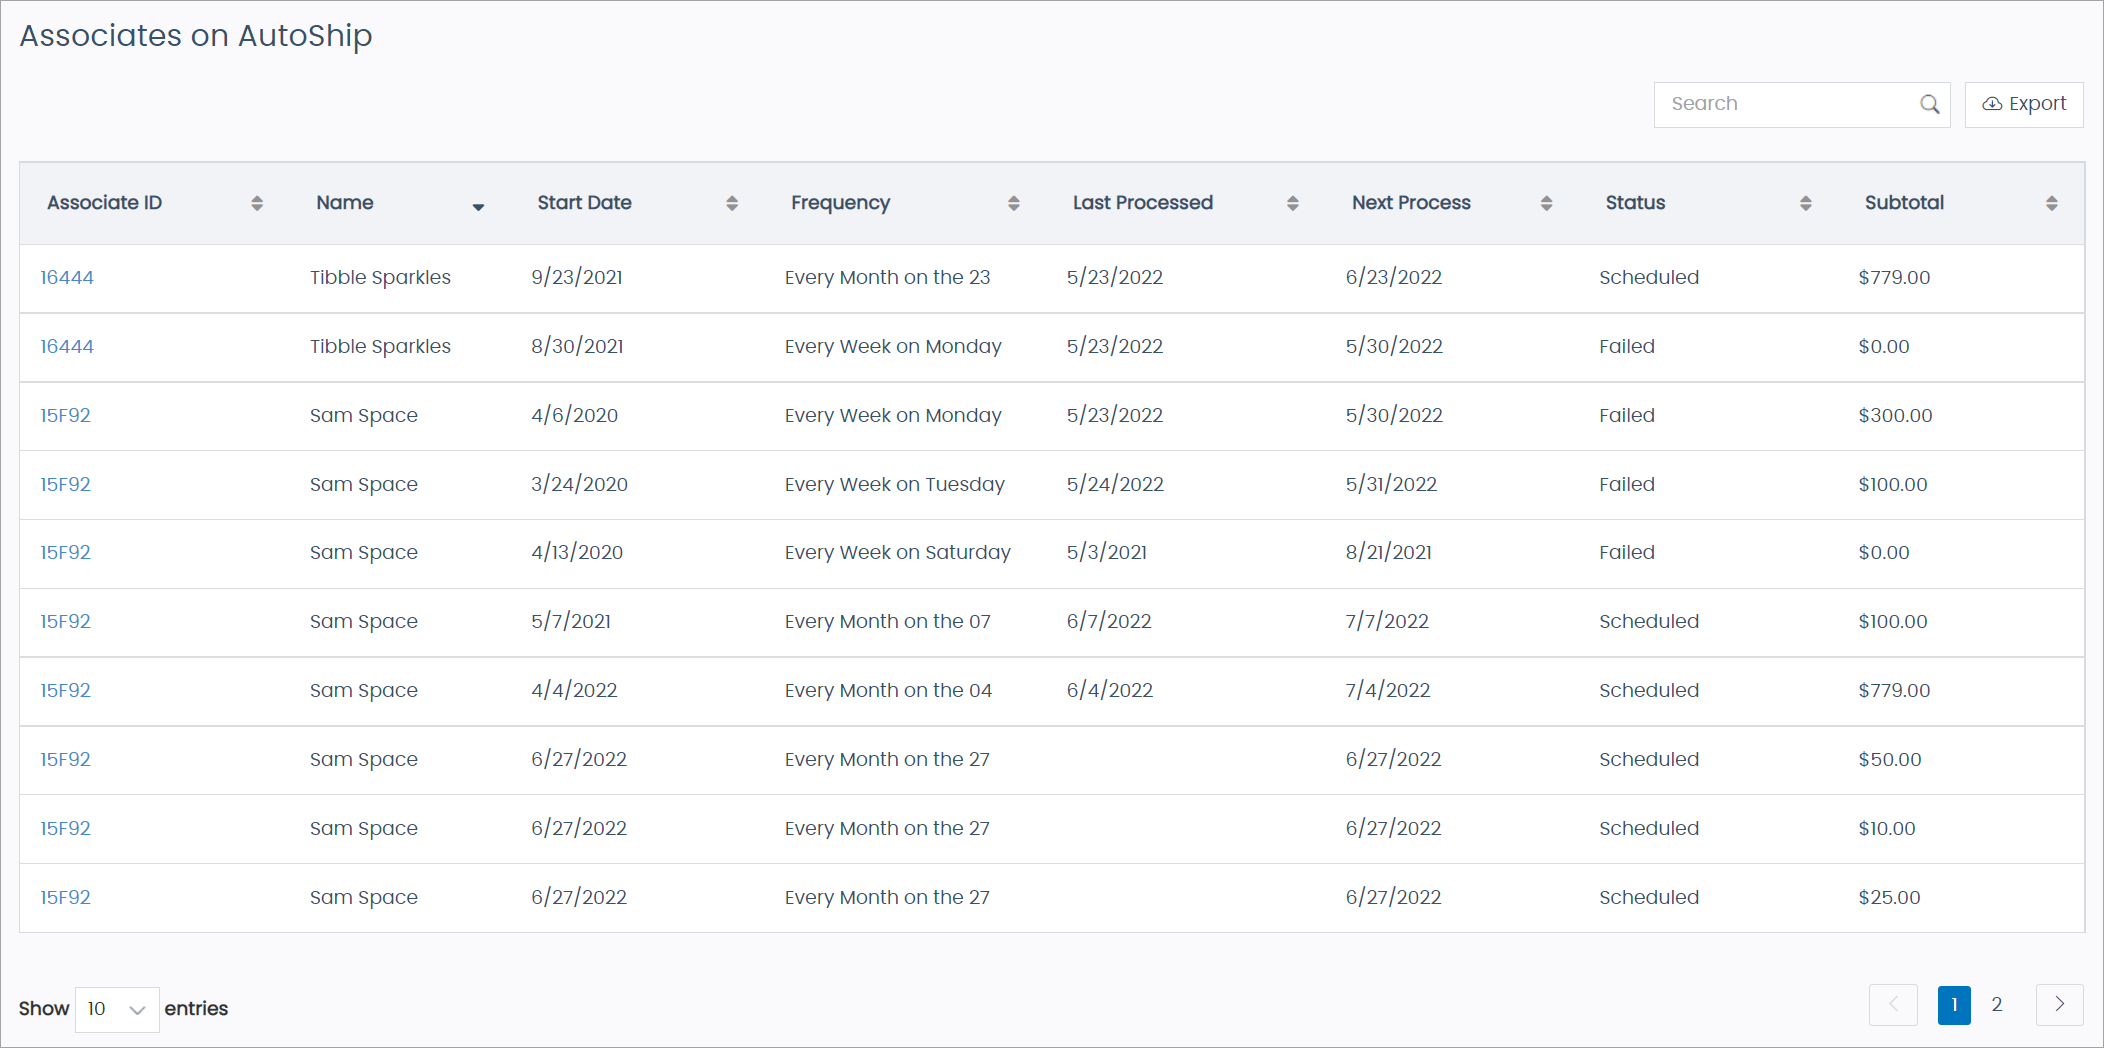Sort the Status column
2104x1048 pixels.
point(1805,203)
